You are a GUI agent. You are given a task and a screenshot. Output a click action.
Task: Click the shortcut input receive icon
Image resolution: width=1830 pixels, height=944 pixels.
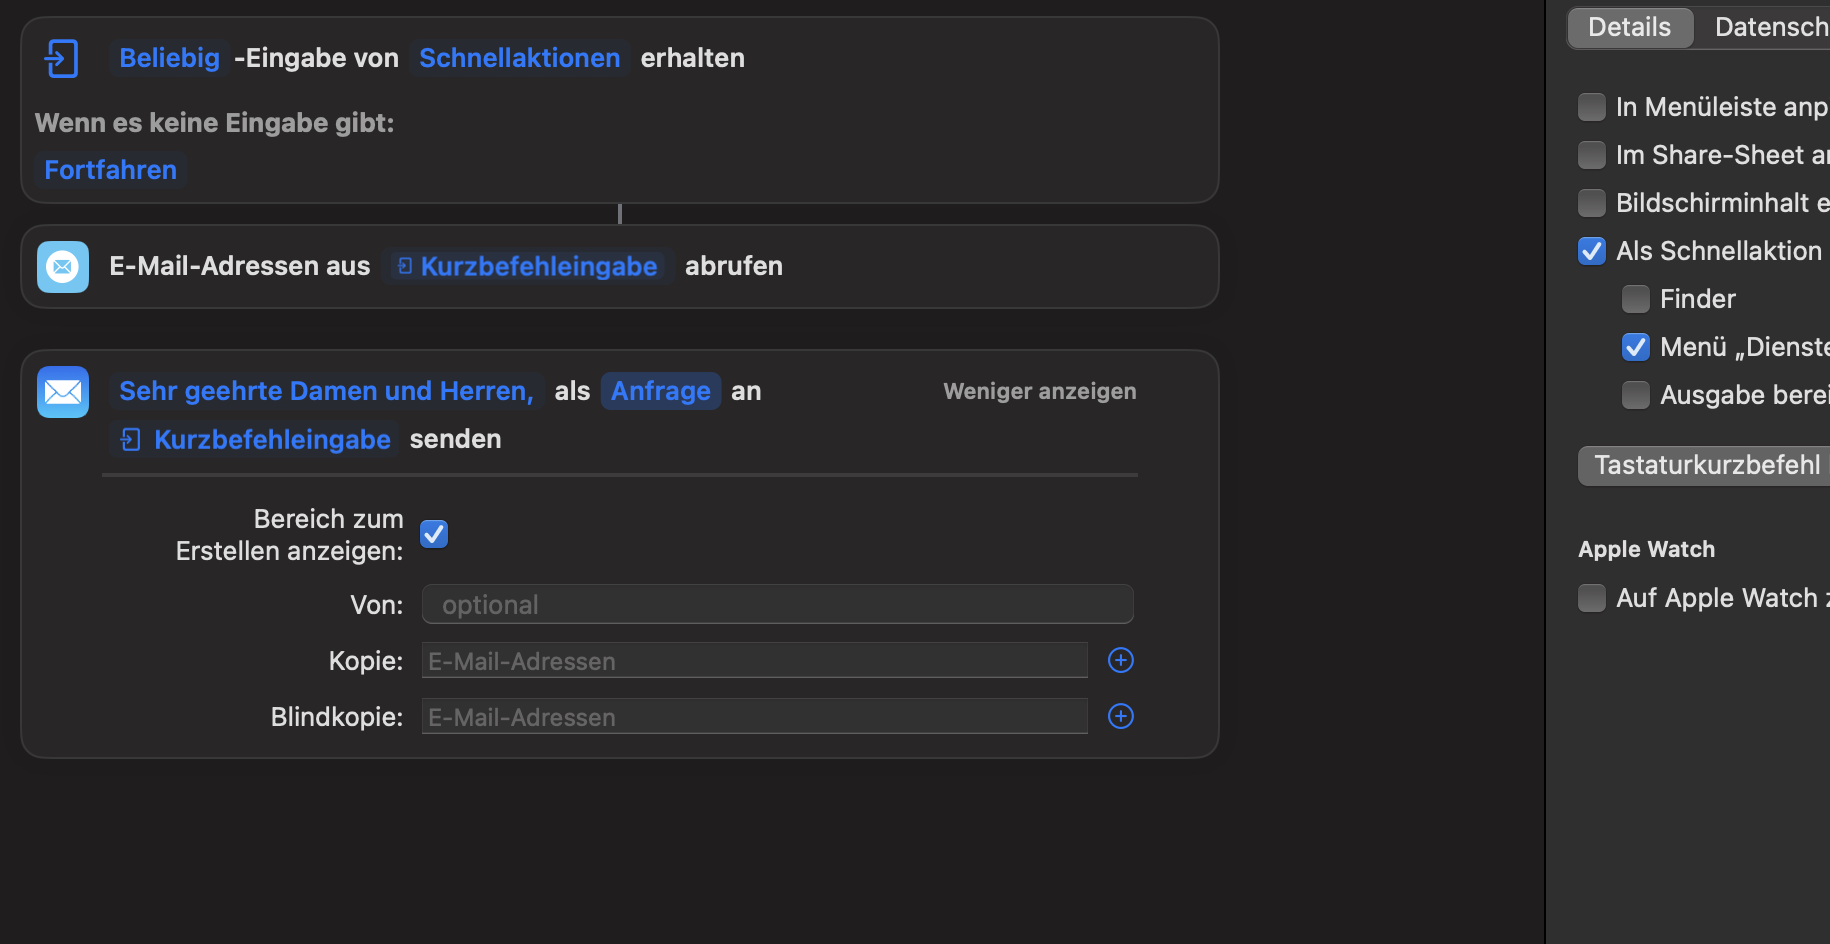pyautogui.click(x=61, y=58)
